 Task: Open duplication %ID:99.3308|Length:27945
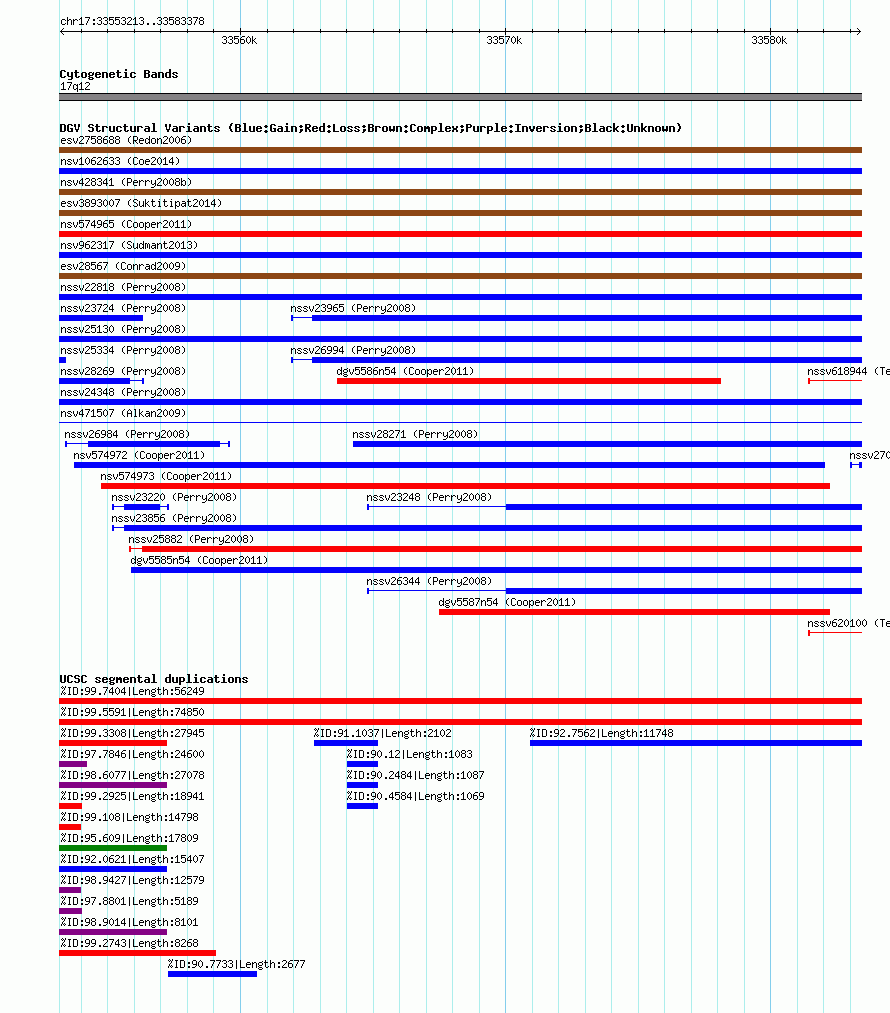[113, 743]
